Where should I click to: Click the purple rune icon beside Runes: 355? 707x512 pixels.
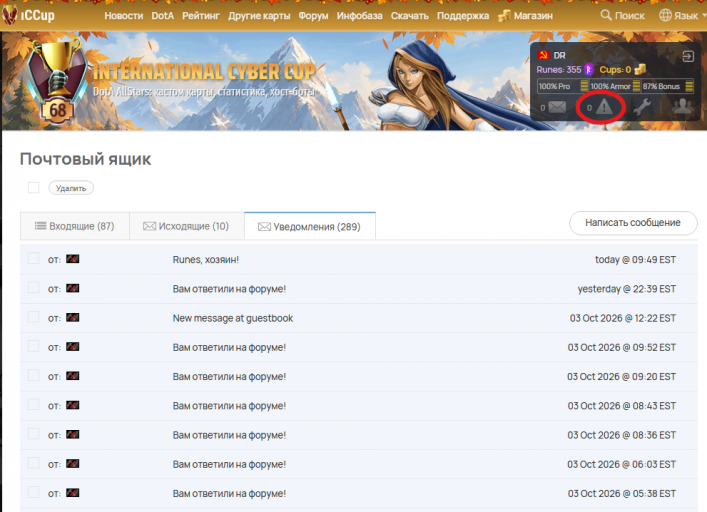click(x=588, y=69)
